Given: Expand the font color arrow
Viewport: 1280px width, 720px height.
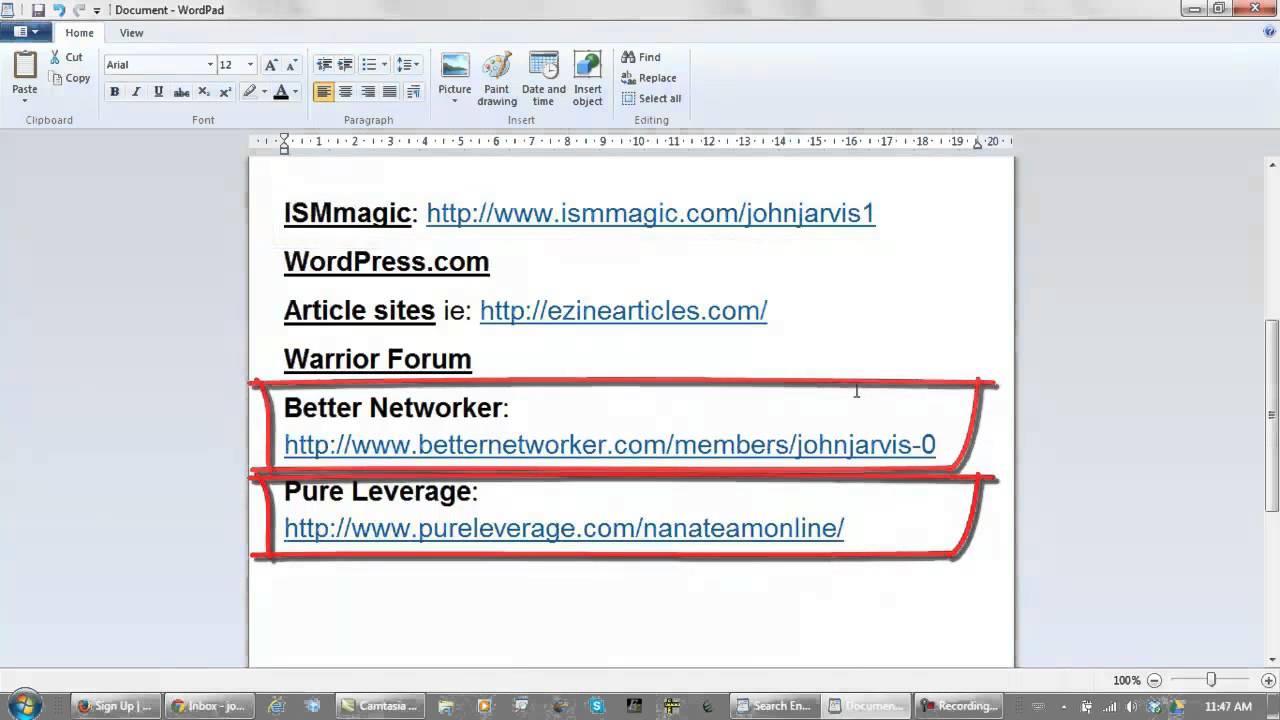Looking at the screenshot, I should 297,92.
